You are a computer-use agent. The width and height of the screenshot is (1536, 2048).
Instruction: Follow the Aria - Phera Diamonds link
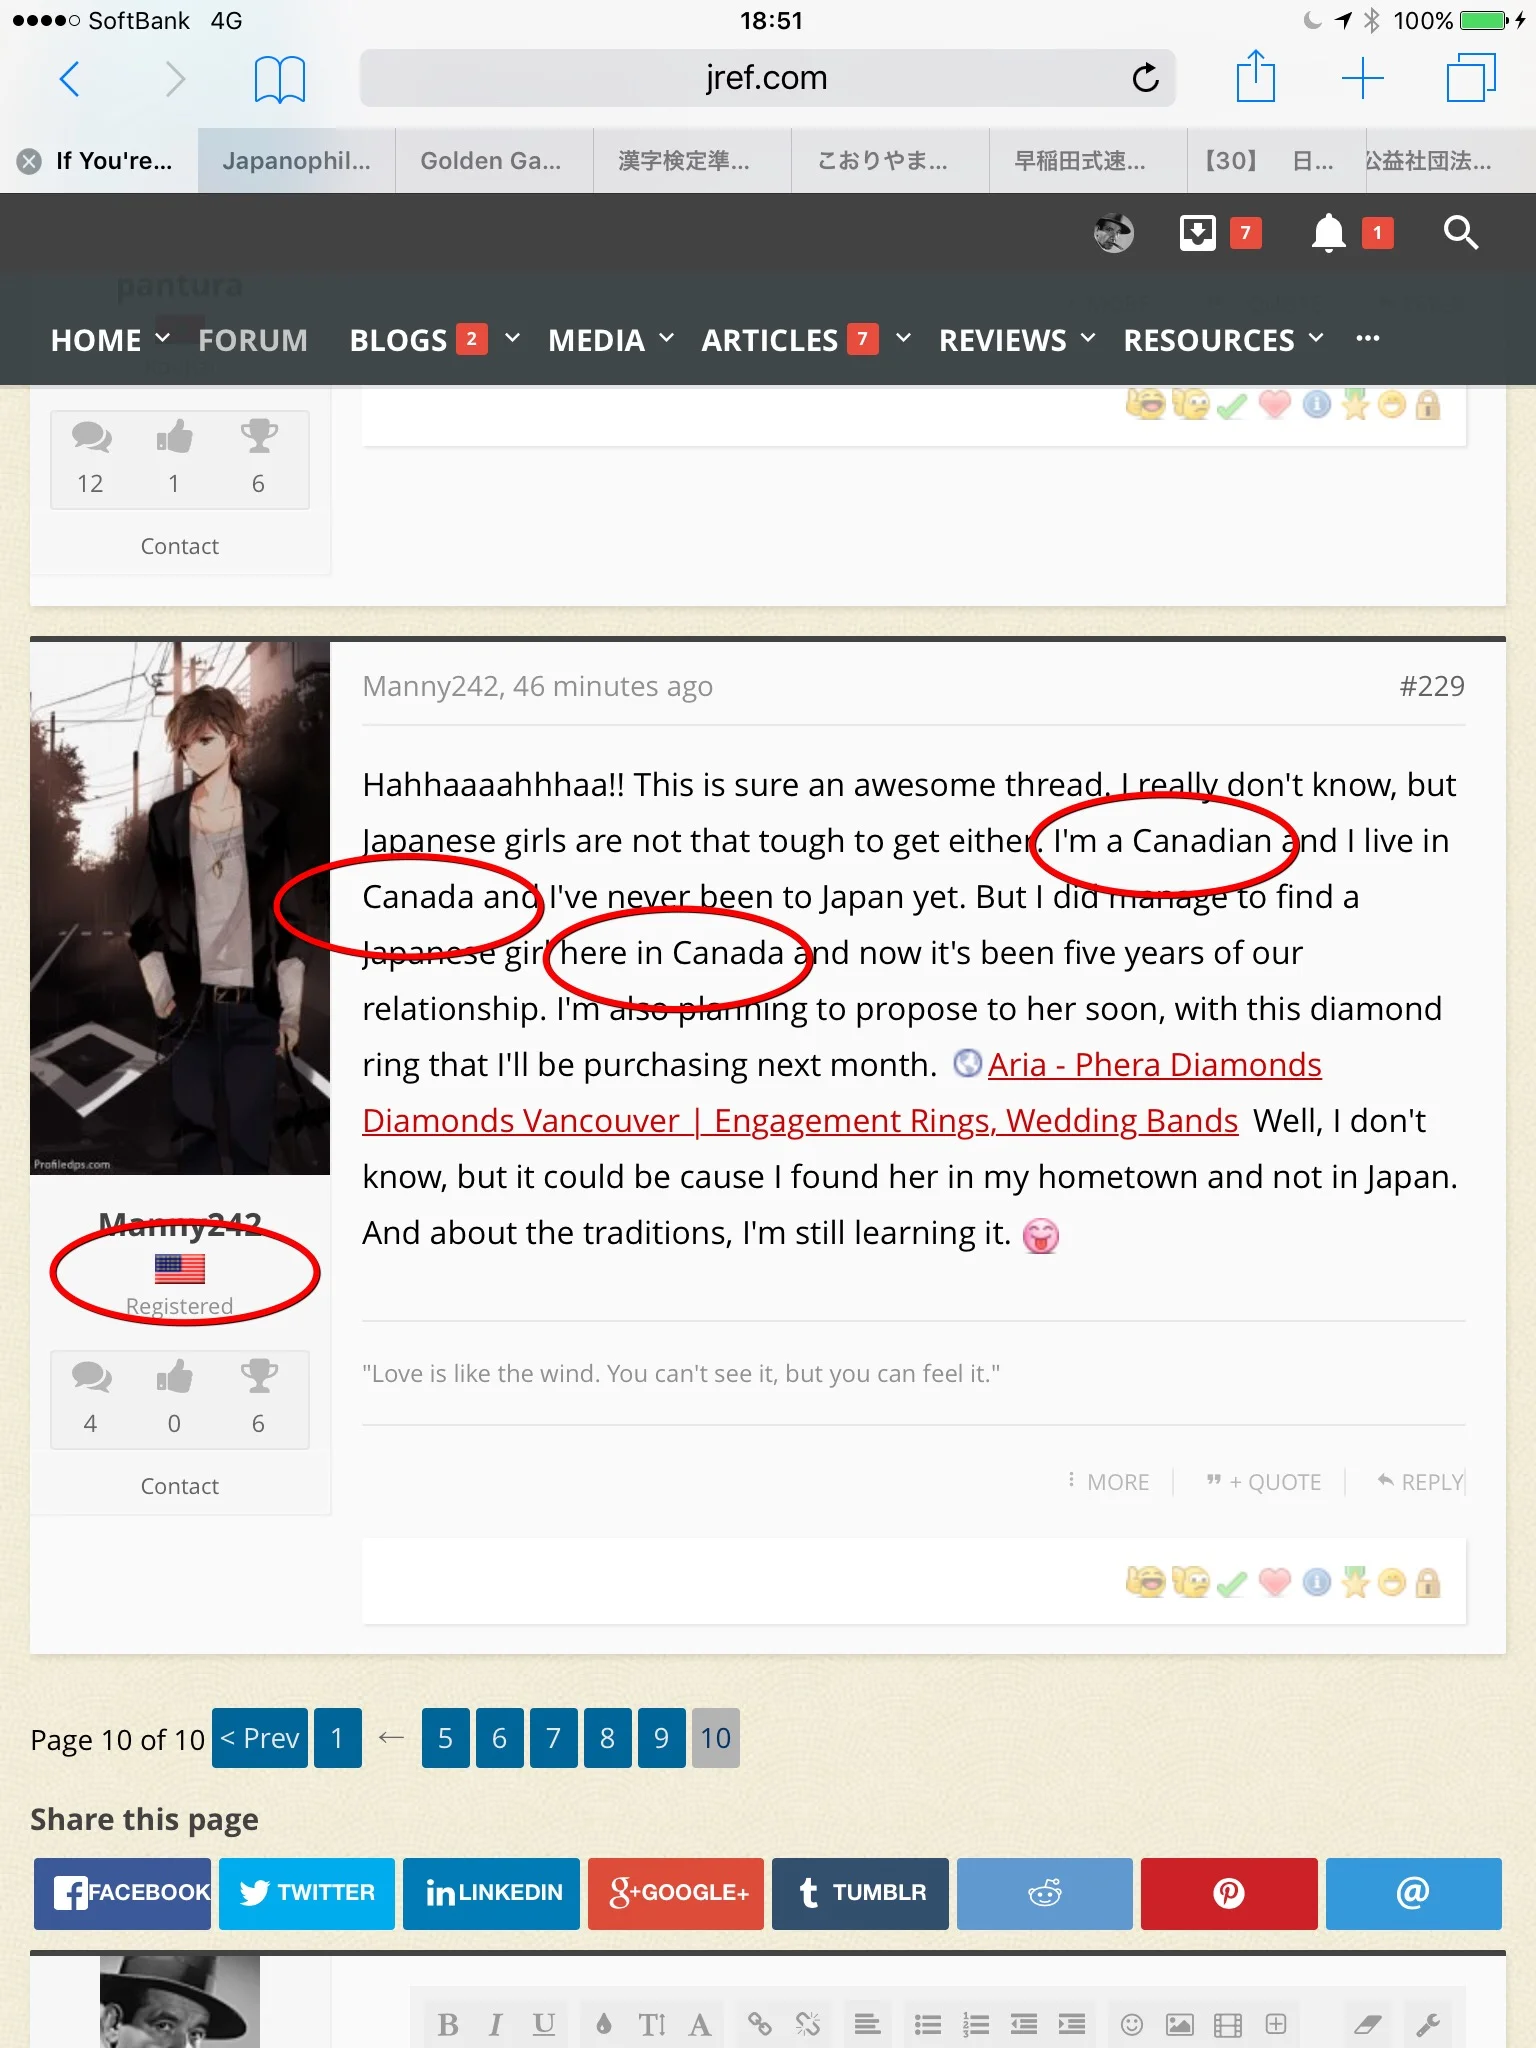[x=1155, y=1064]
